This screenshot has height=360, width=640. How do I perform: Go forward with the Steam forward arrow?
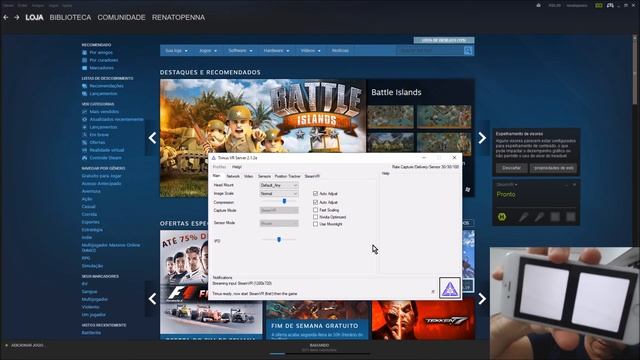pyautogui.click(x=17, y=18)
